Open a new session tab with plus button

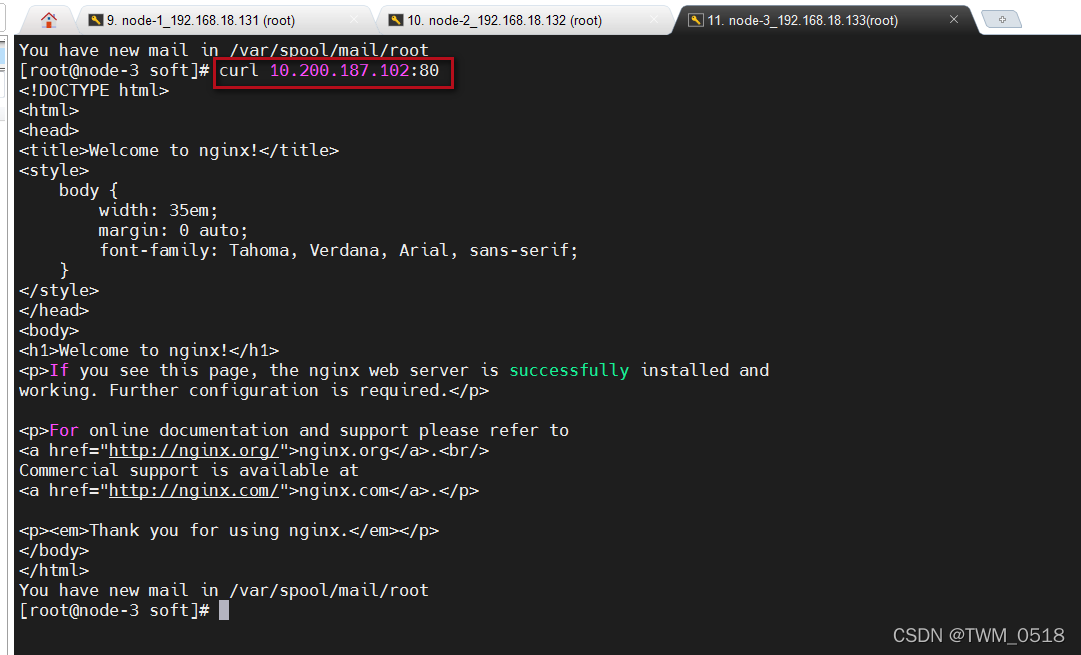coord(1001,20)
